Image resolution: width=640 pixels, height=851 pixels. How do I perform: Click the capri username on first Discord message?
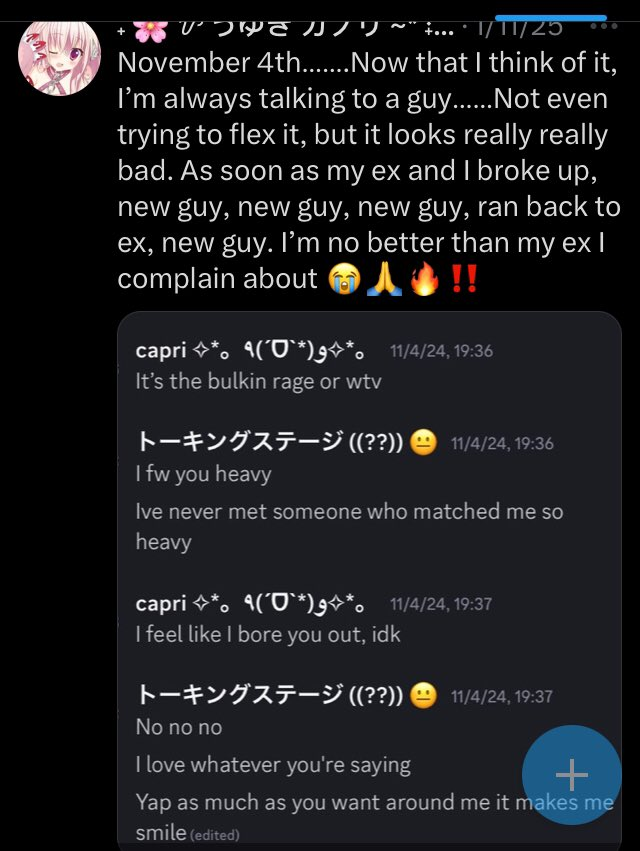point(161,351)
